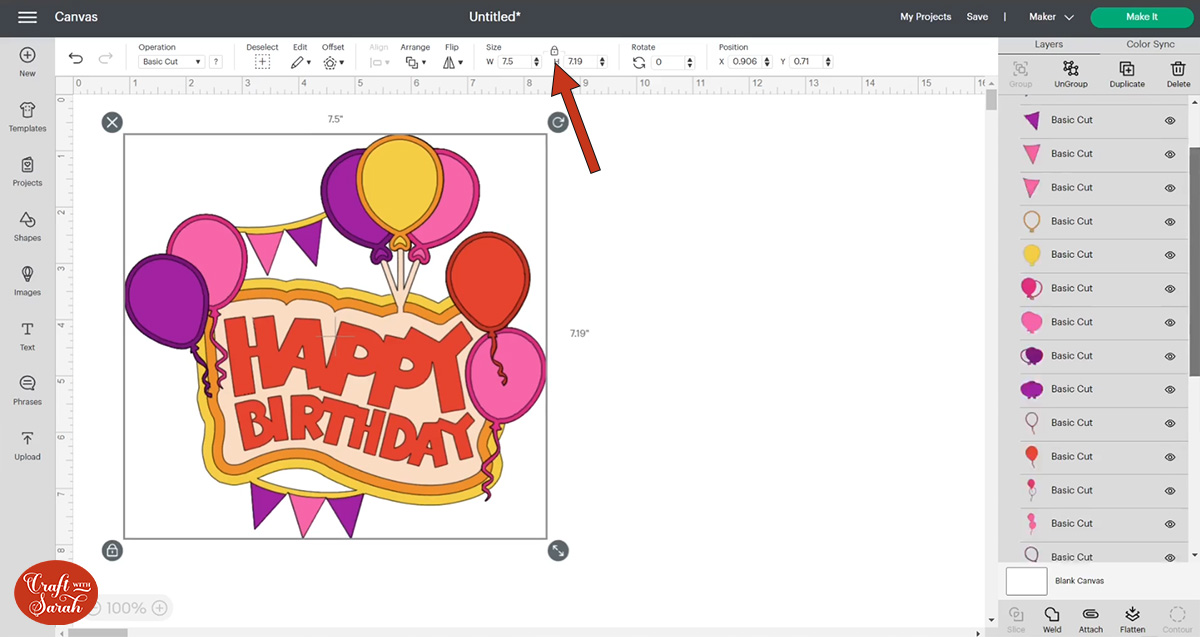
Task: Duplicate the selected layers
Action: 1127,70
